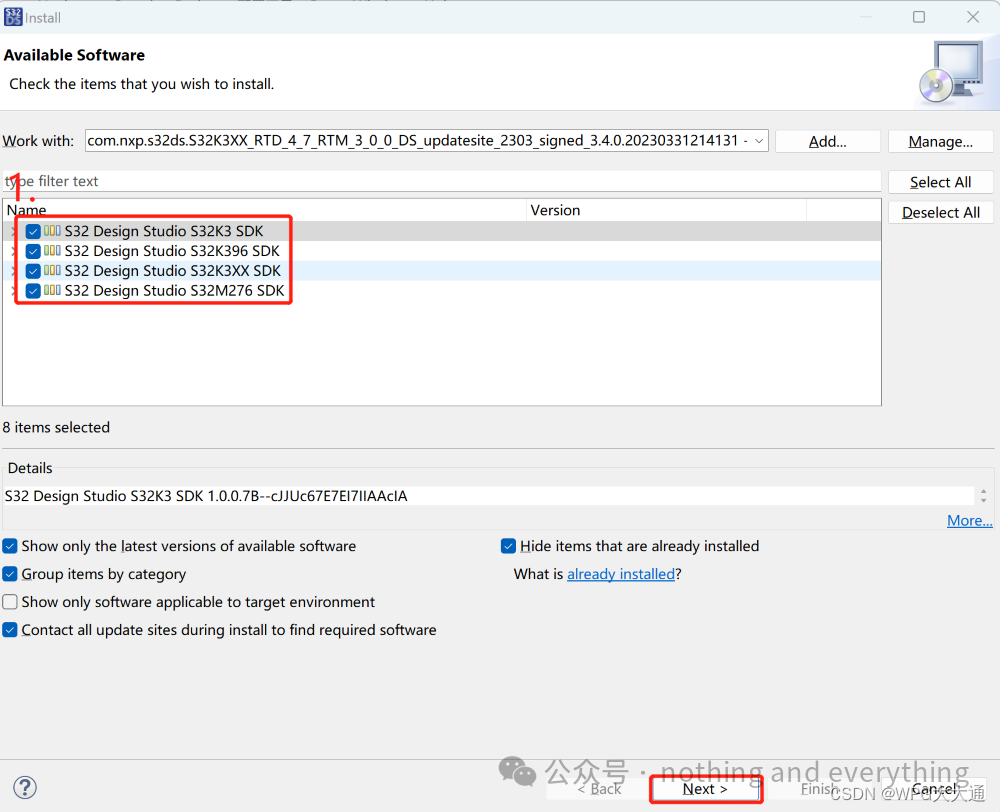Click Deselect All button
1000x812 pixels.
click(941, 212)
